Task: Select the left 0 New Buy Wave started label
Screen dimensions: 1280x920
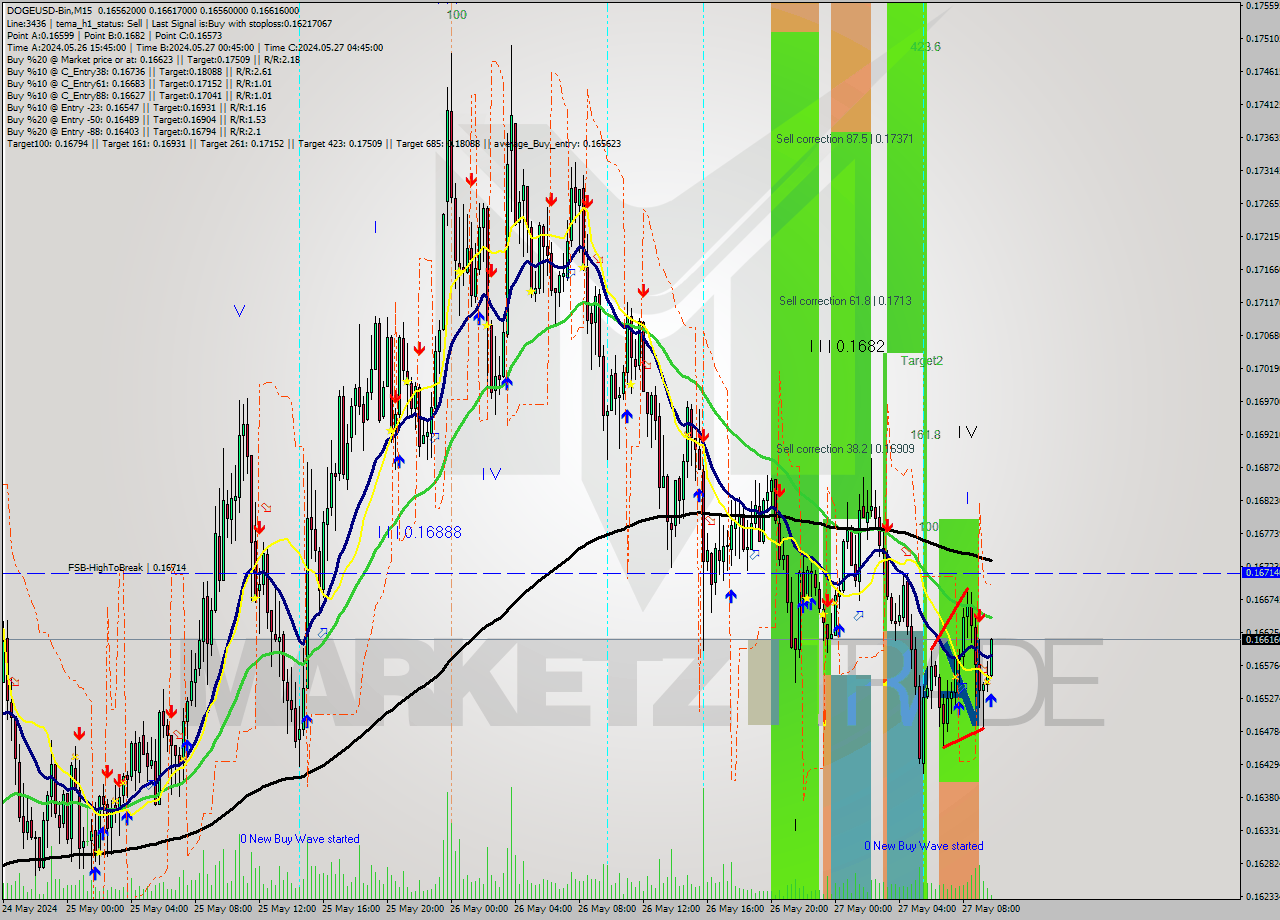Action: pyautogui.click(x=299, y=839)
